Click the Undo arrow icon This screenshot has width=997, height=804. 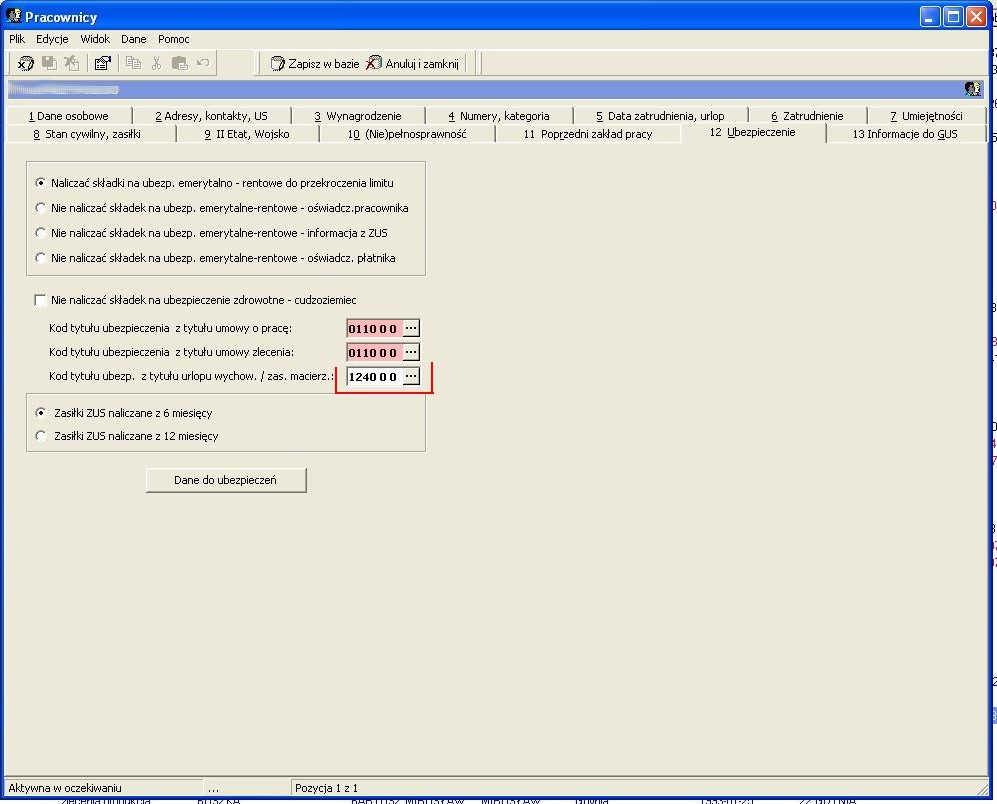203,62
